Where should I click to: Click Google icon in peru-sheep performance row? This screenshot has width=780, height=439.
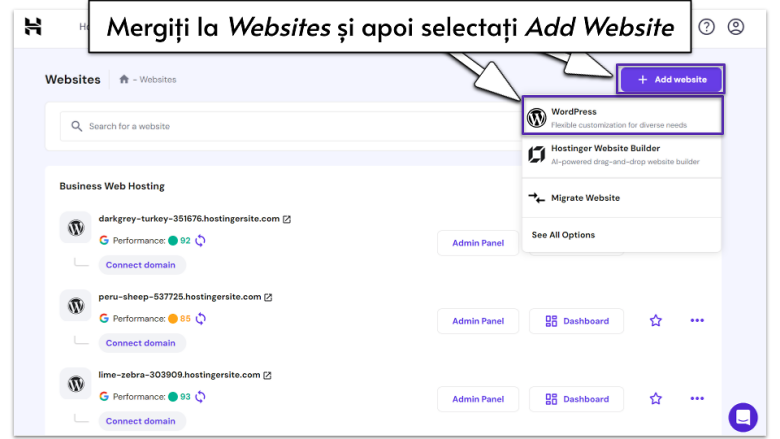(x=104, y=319)
